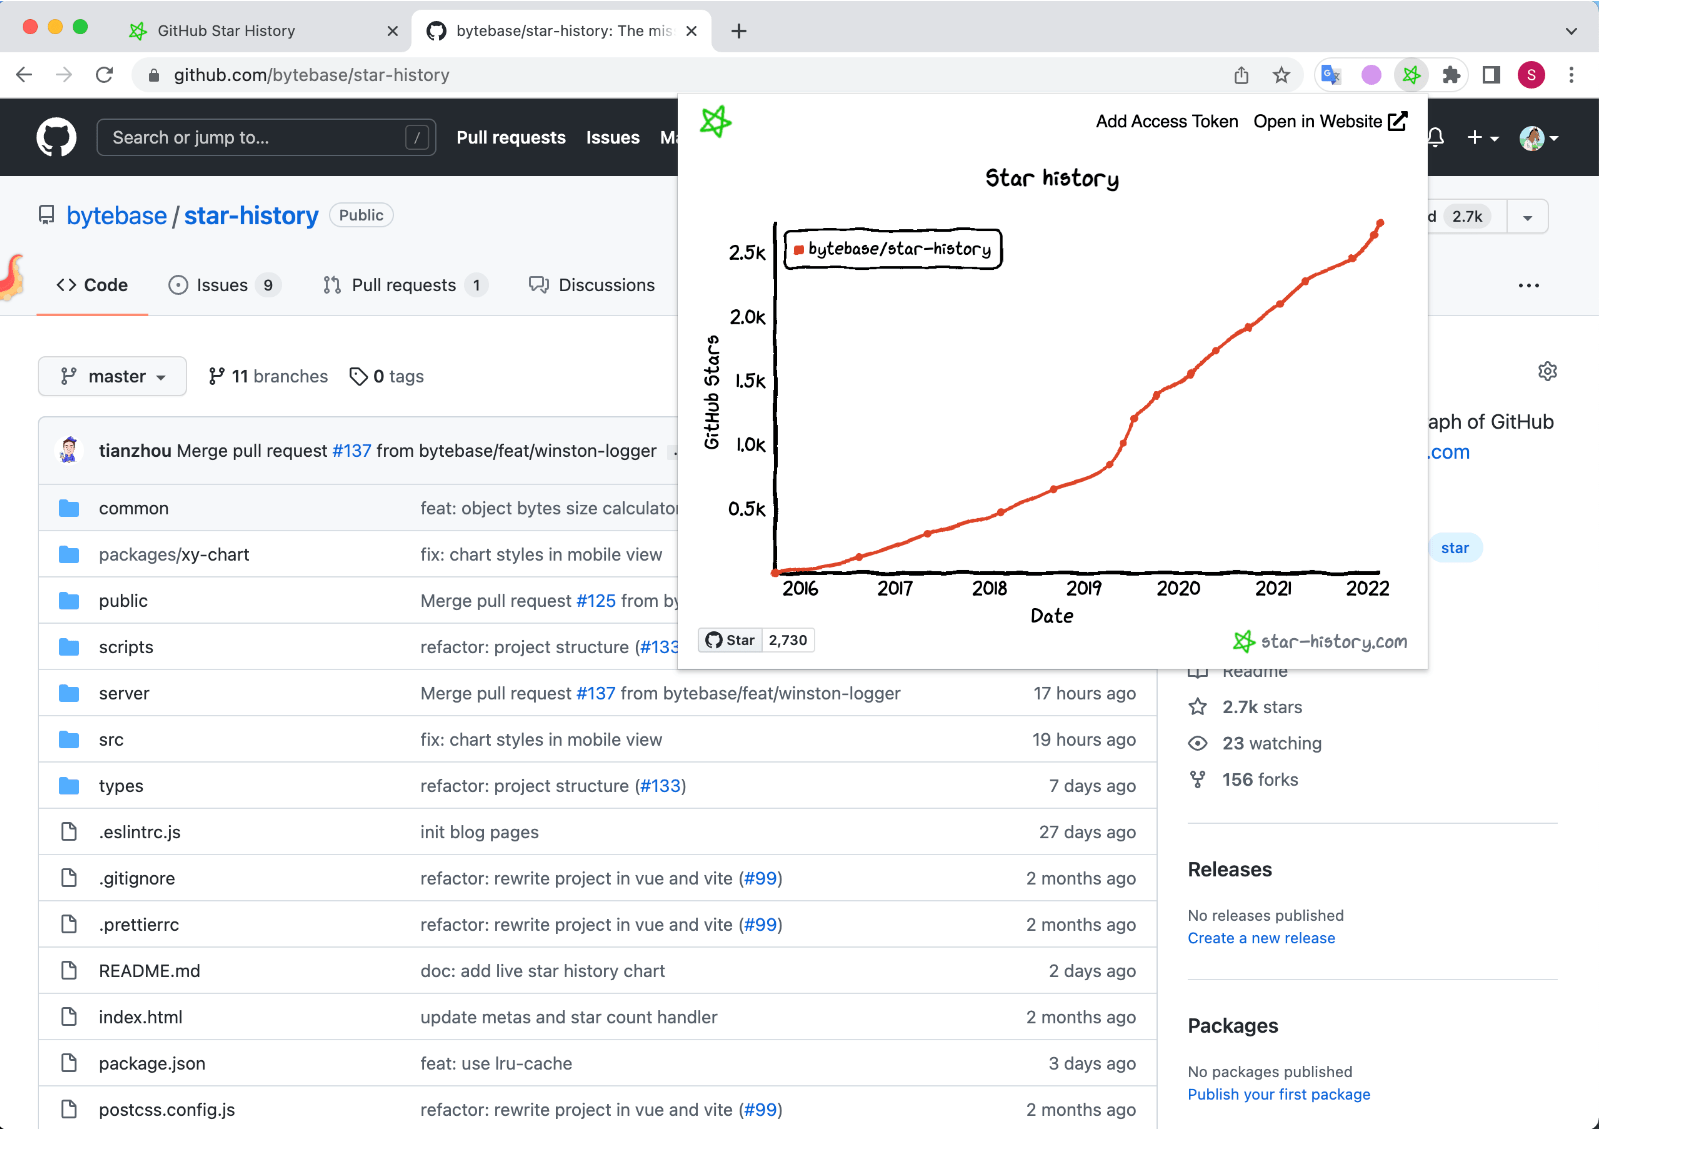Click the 2,730 star count badge
1682x1156 pixels.
[788, 640]
